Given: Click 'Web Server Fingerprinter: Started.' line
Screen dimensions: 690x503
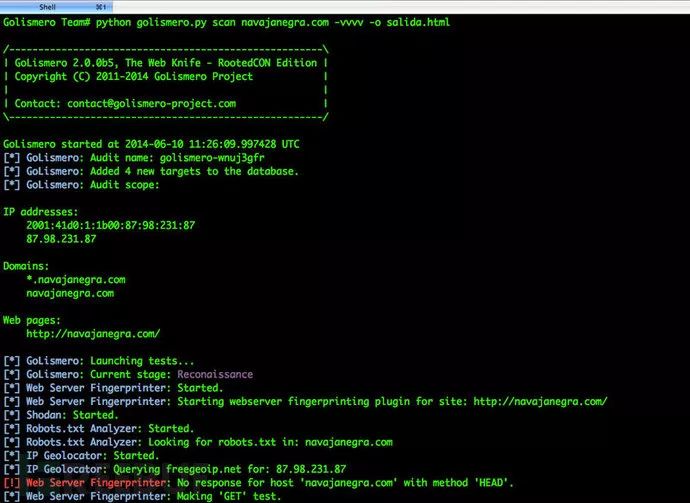Looking at the screenshot, I should tap(113, 388).
